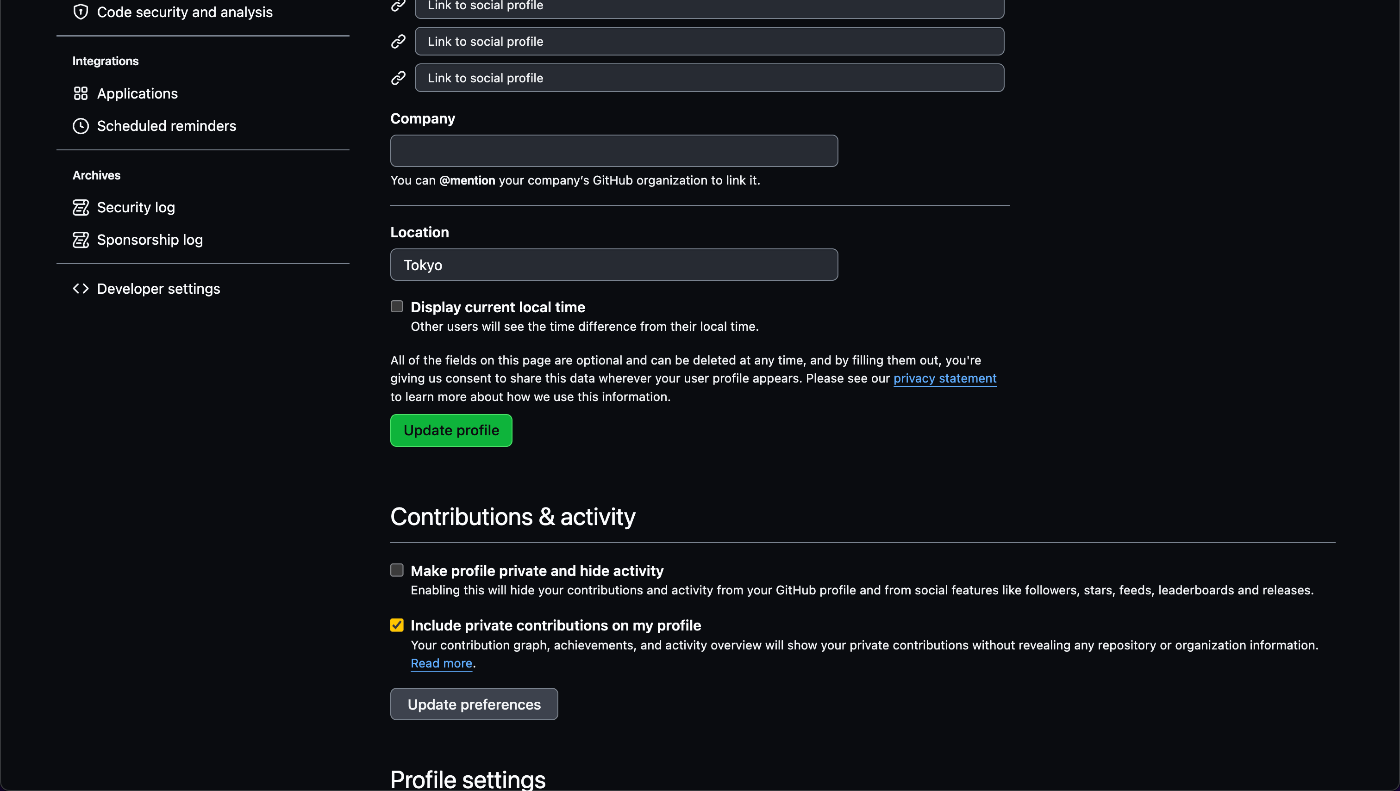Click the Display current local time label
The image size is (1400, 791).
(x=498, y=307)
